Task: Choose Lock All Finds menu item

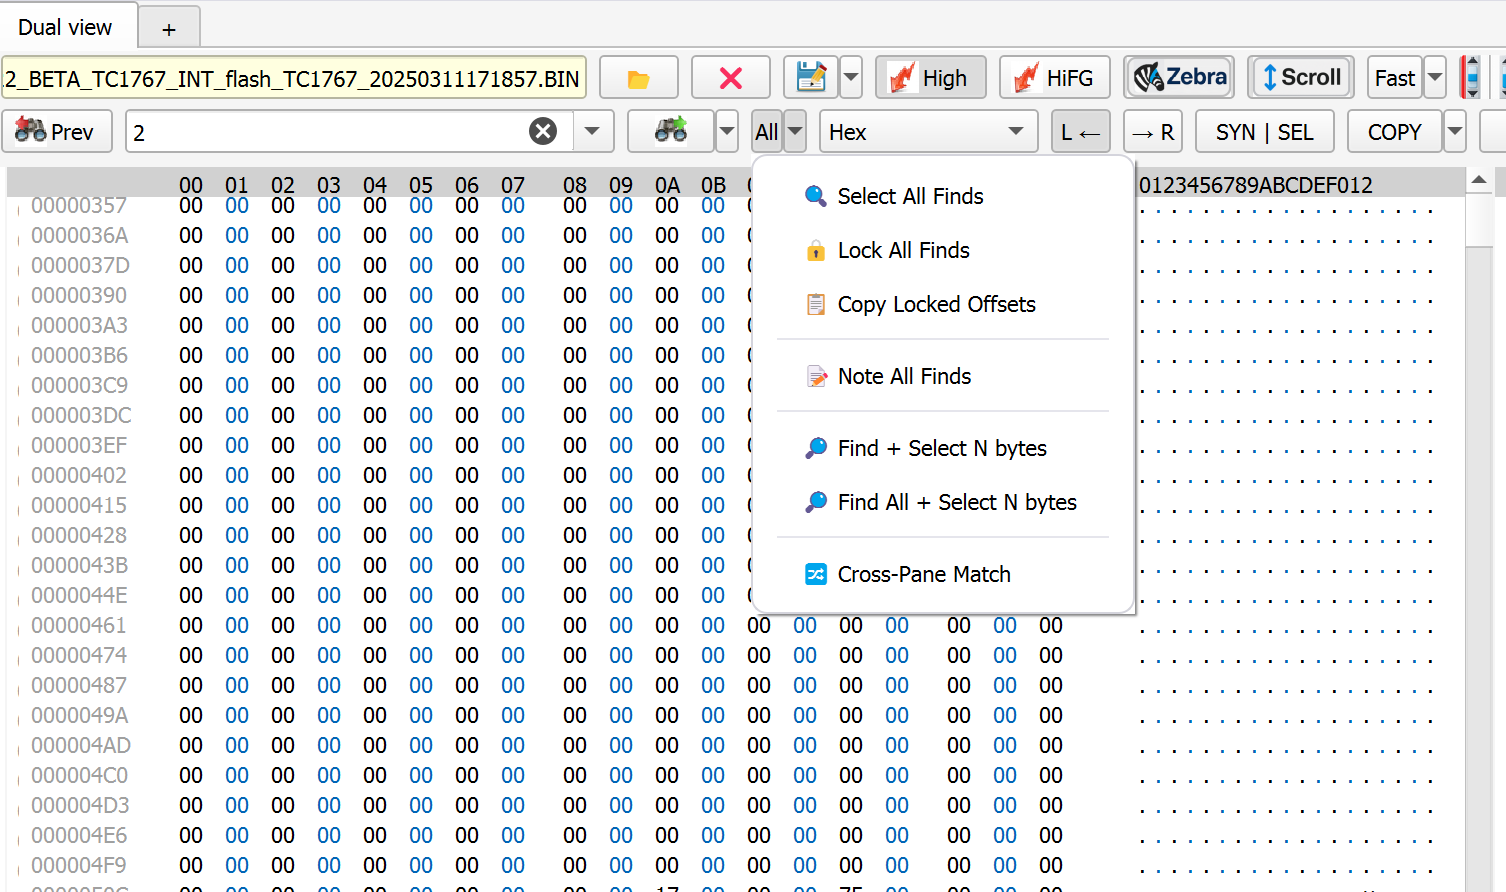Action: point(943,250)
